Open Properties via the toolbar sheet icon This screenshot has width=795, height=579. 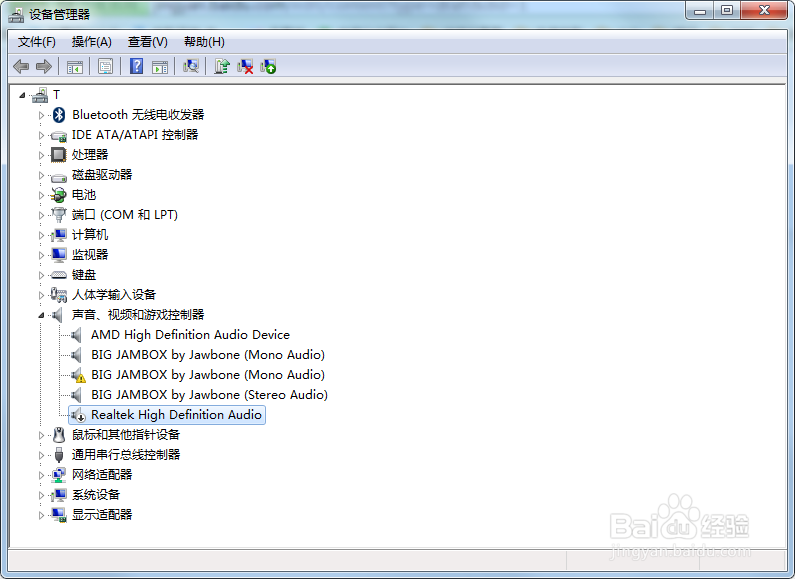point(105,66)
